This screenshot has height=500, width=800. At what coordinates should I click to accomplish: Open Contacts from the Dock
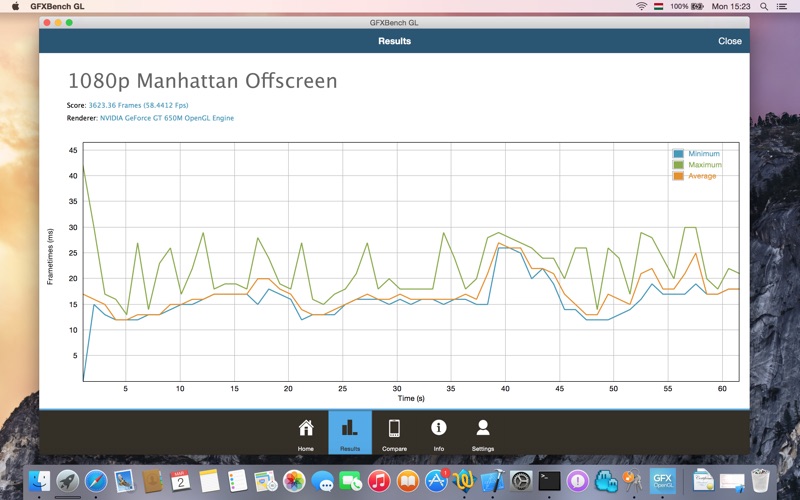152,481
